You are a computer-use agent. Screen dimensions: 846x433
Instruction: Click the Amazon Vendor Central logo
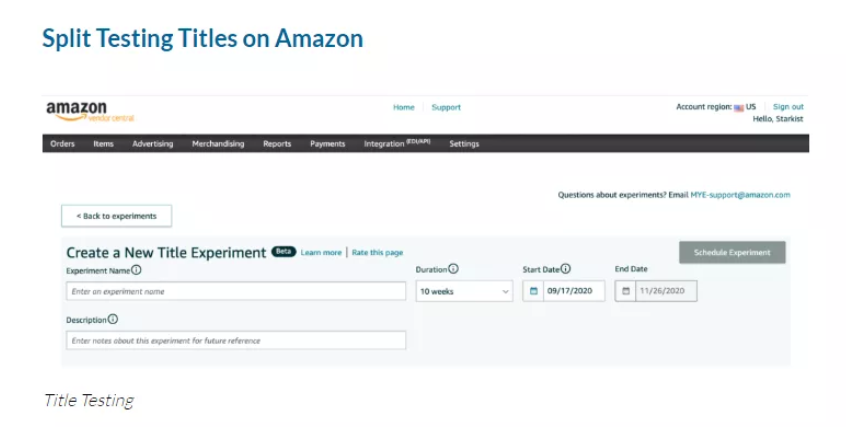click(x=90, y=112)
